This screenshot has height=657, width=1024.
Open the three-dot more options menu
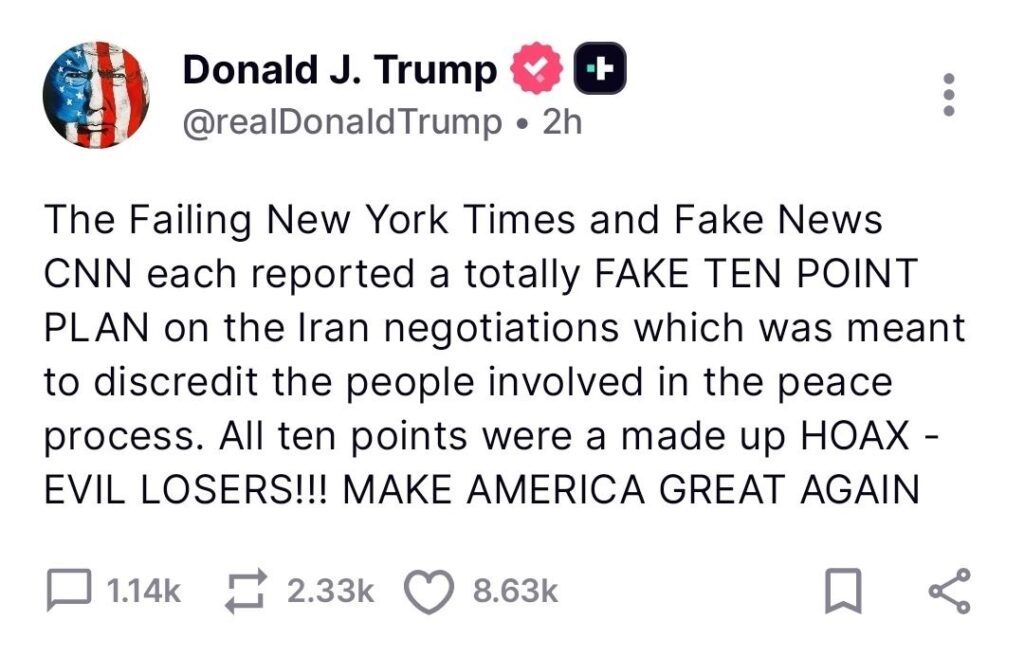click(x=950, y=95)
